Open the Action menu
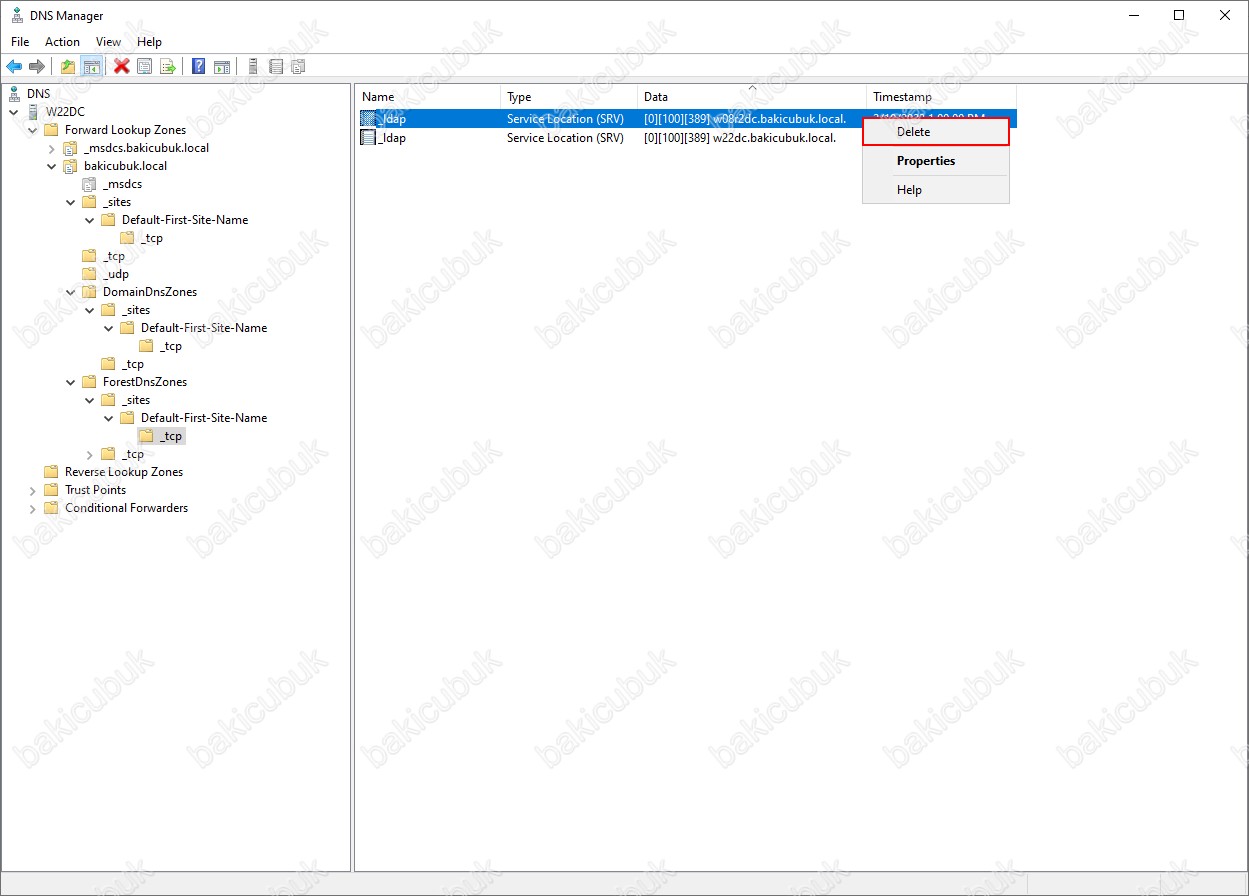This screenshot has height=896, width=1249. pos(62,42)
